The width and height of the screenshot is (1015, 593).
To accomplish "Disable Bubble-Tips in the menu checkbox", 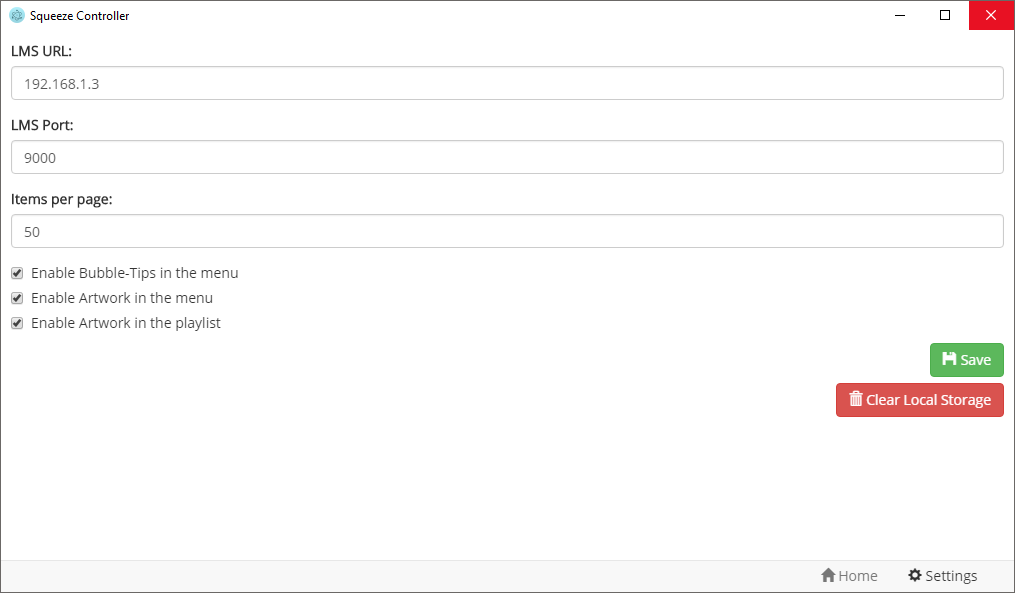I will coord(17,273).
